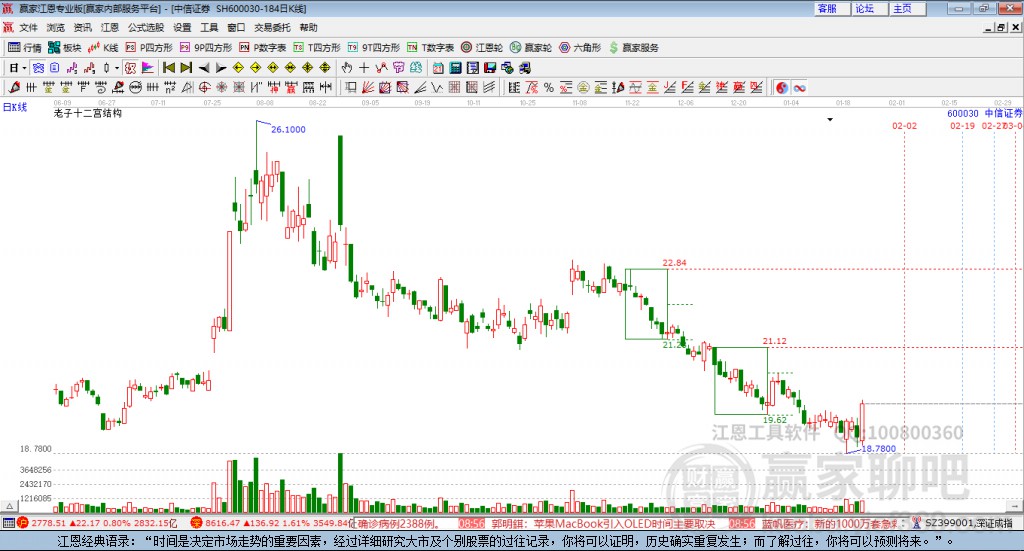Click the 21.12 red price label
This screenshot has width=1024, height=551.
[x=775, y=341]
